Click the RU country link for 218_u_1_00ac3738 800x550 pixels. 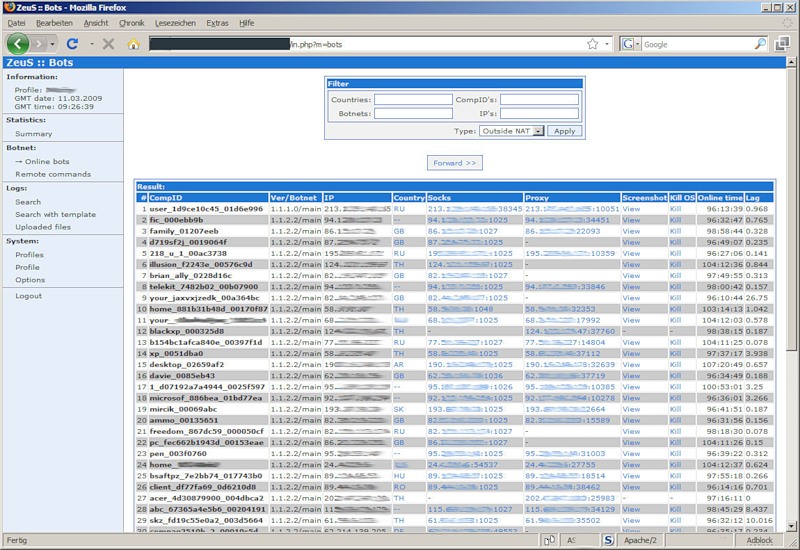click(x=399, y=254)
